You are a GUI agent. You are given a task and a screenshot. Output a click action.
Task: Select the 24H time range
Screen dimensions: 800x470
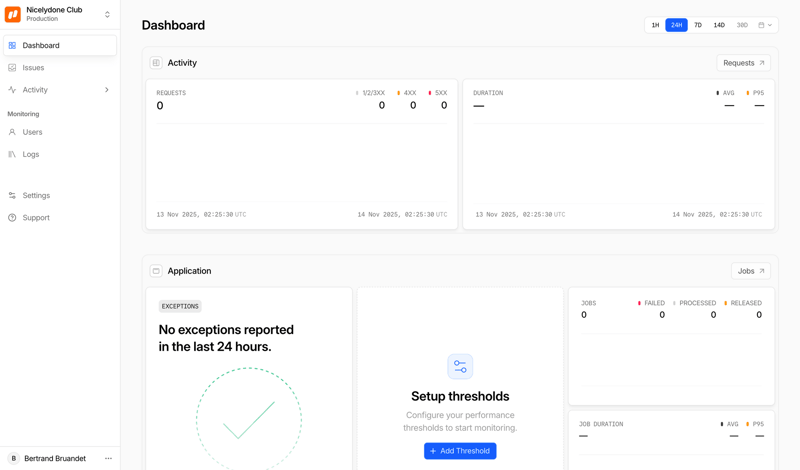click(676, 25)
